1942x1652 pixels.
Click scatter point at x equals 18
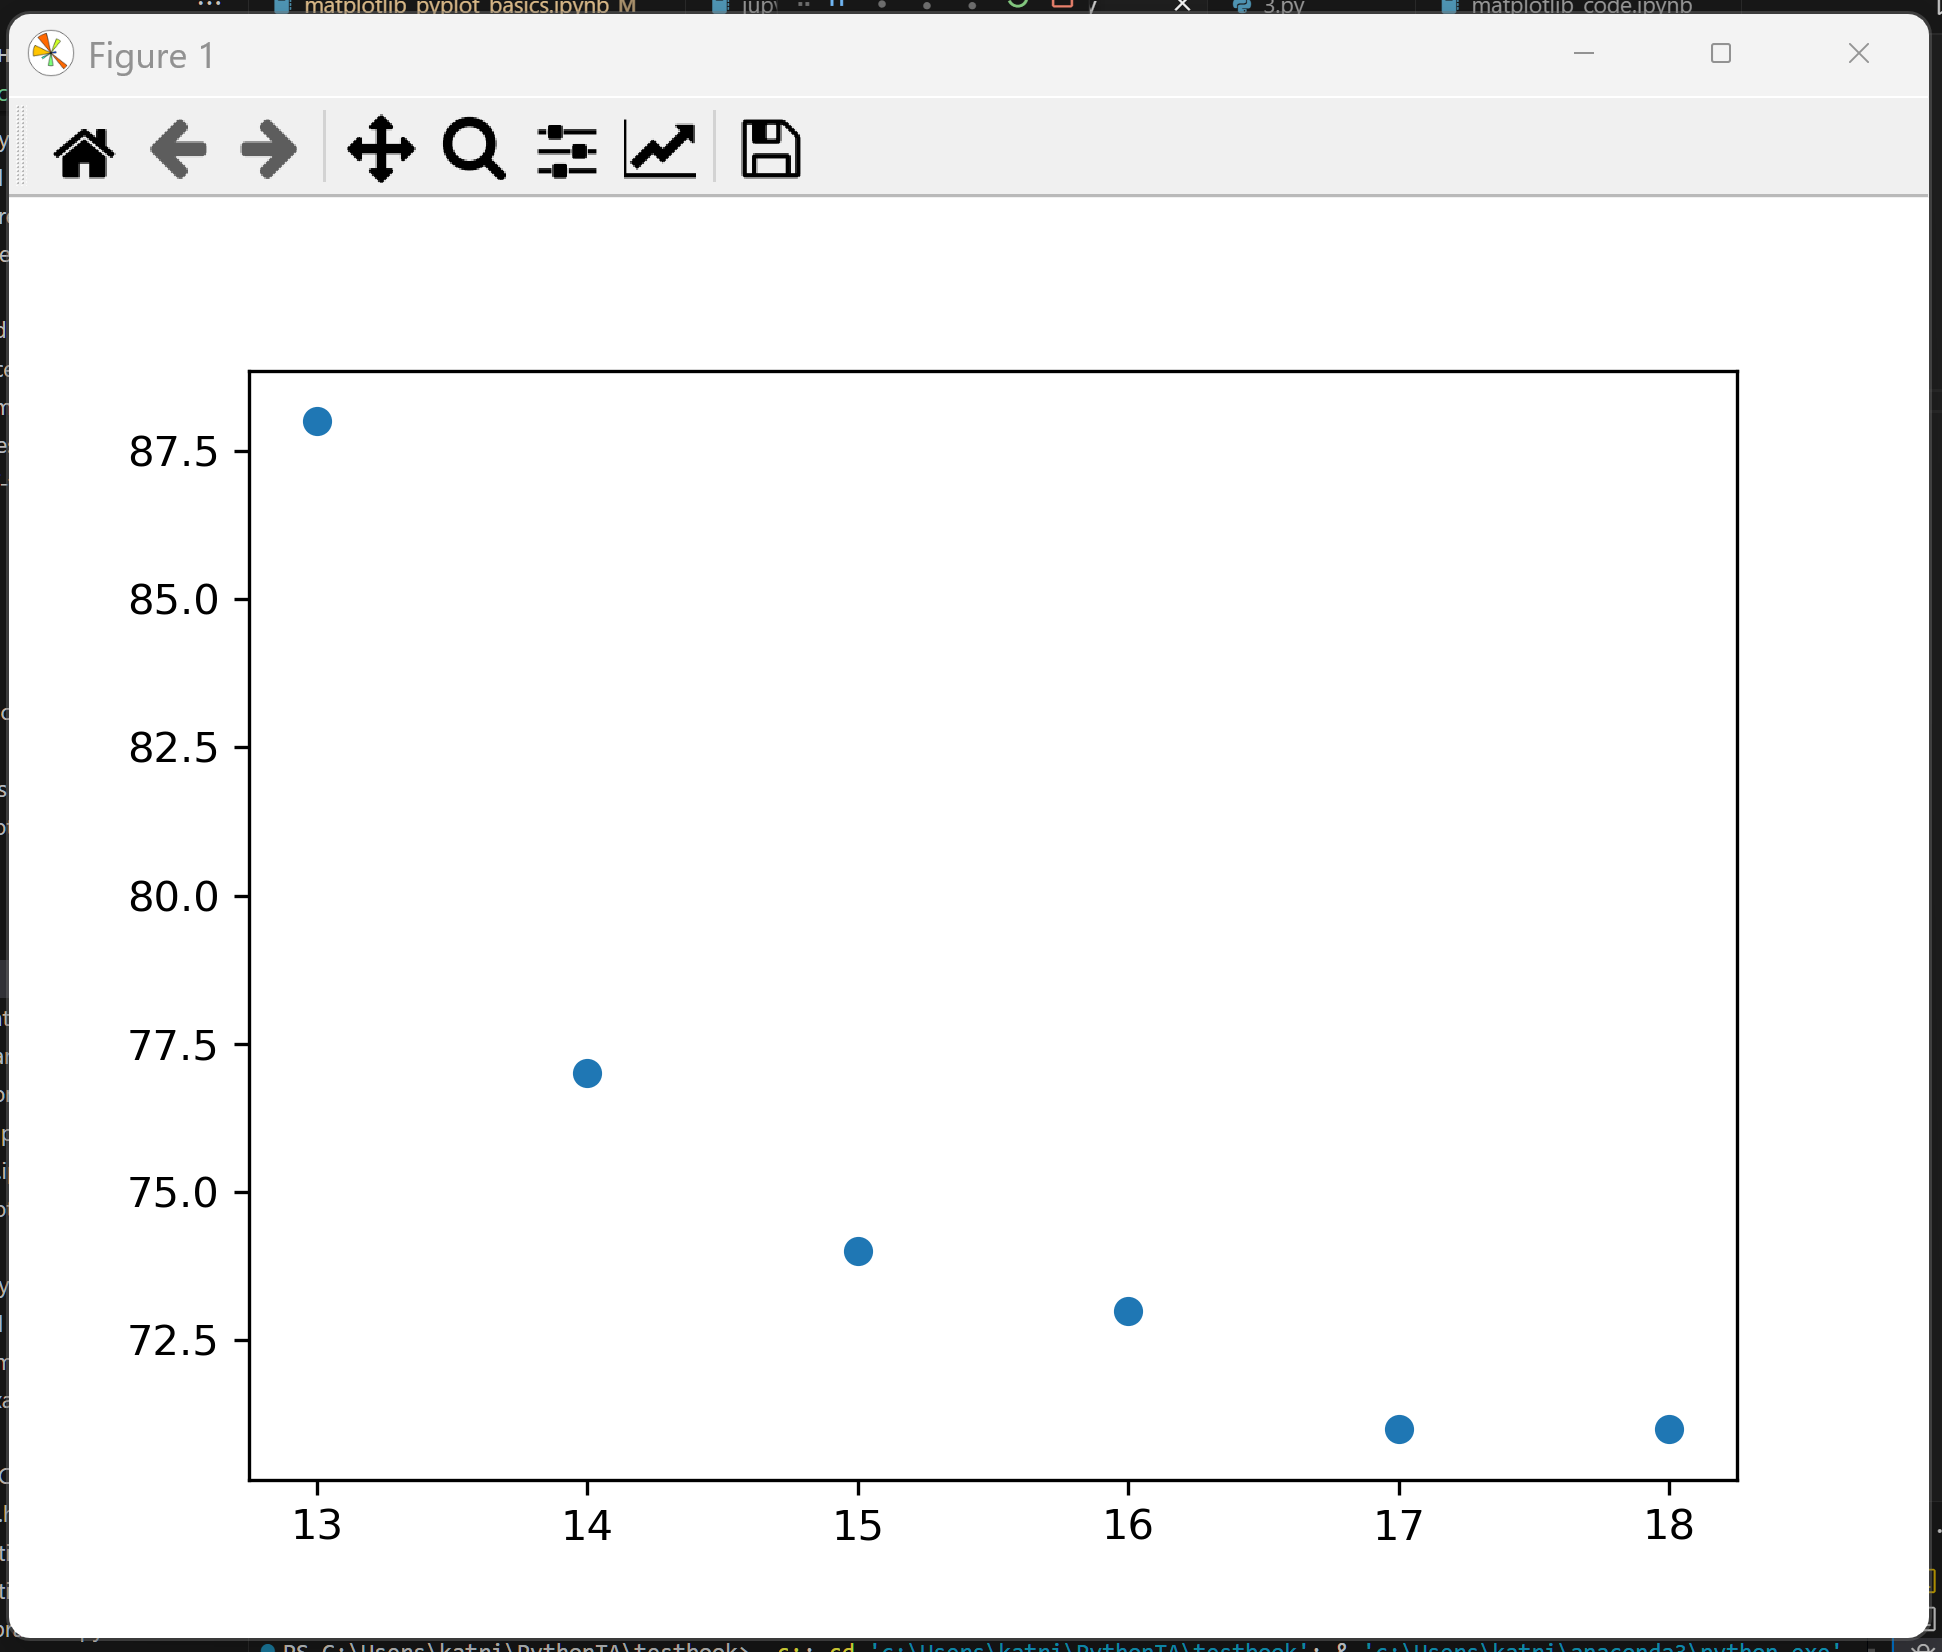tap(1669, 1429)
